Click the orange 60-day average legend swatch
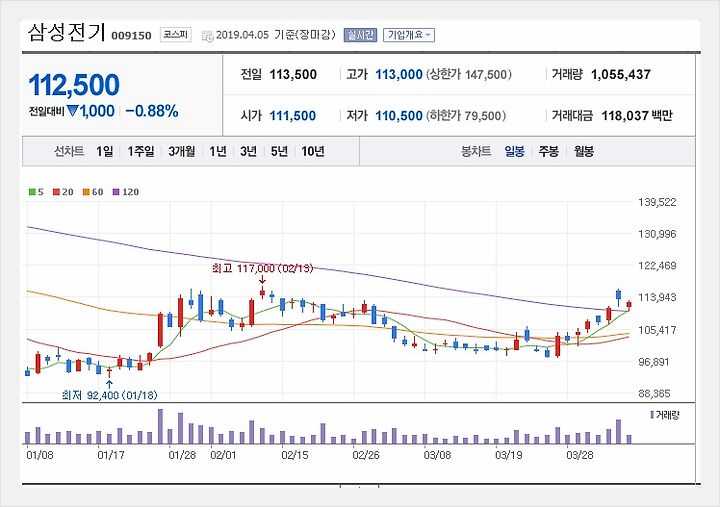This screenshot has height=507, width=720. (x=86, y=192)
